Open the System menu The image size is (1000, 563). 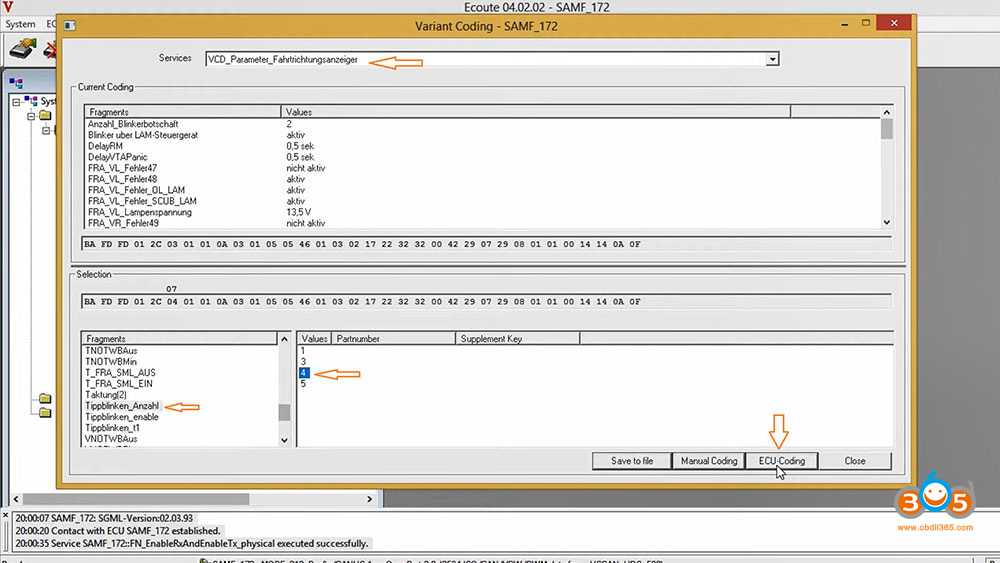20,24
